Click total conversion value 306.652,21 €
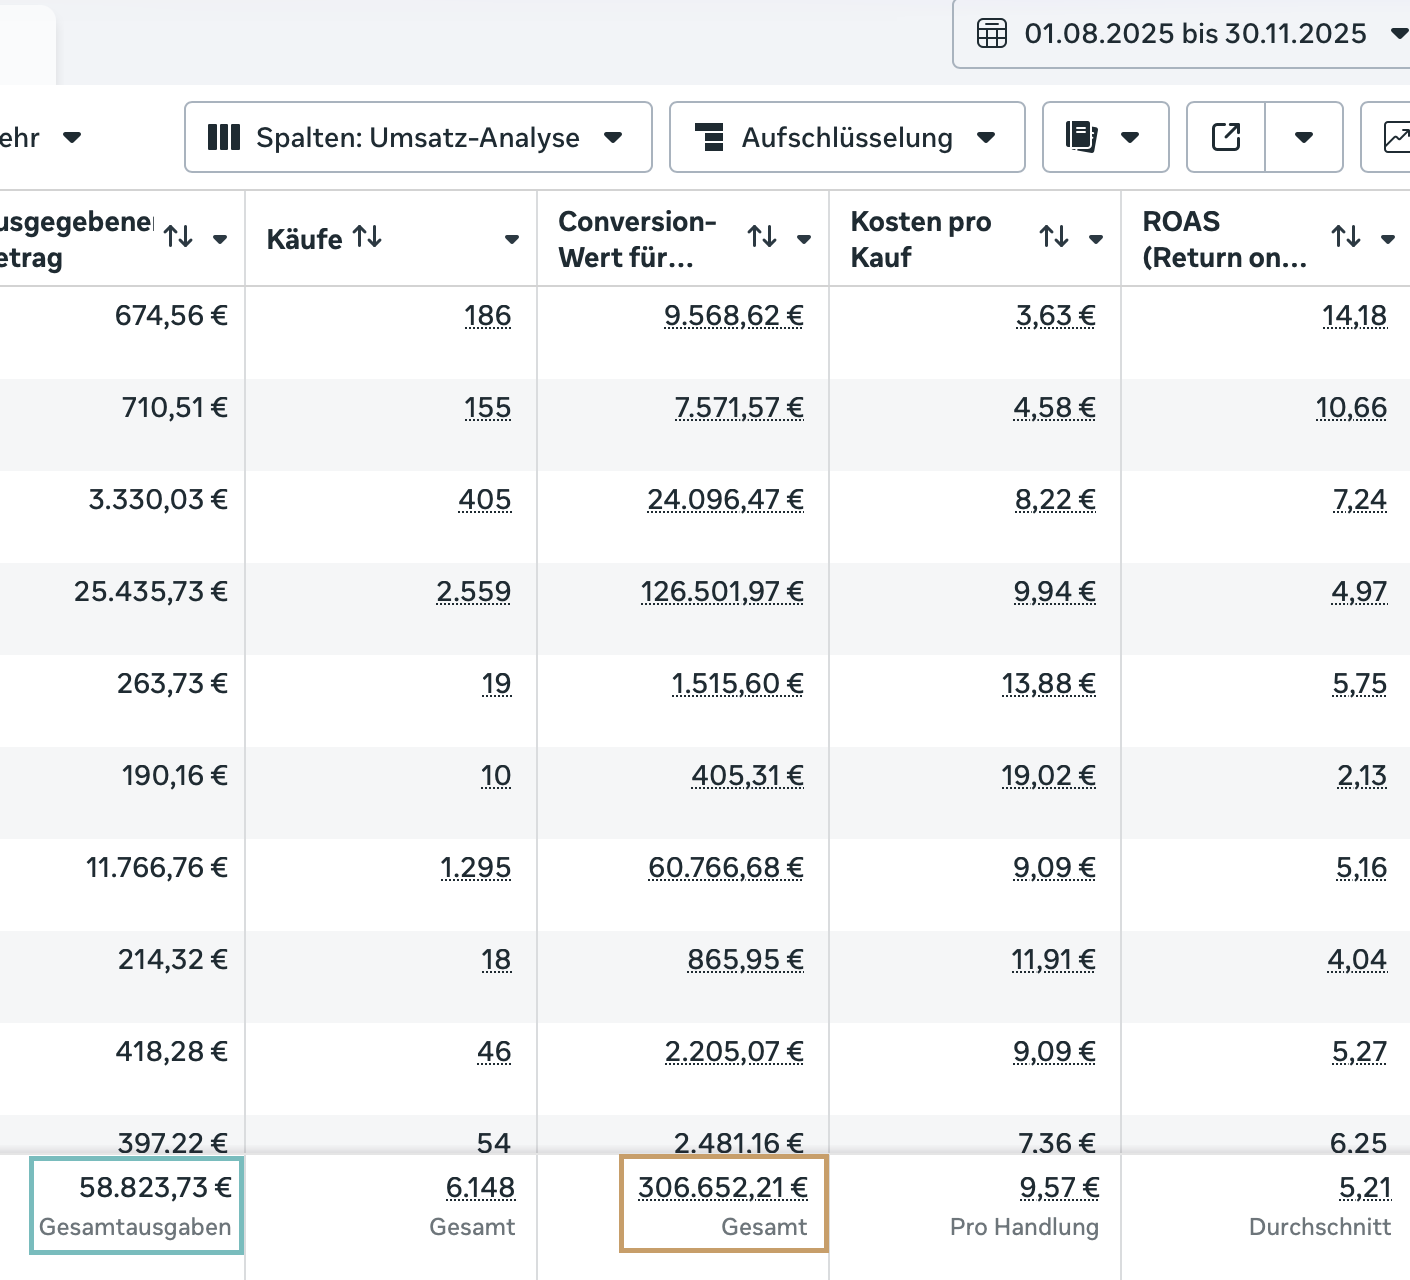The height and width of the screenshot is (1280, 1410). tap(722, 1188)
